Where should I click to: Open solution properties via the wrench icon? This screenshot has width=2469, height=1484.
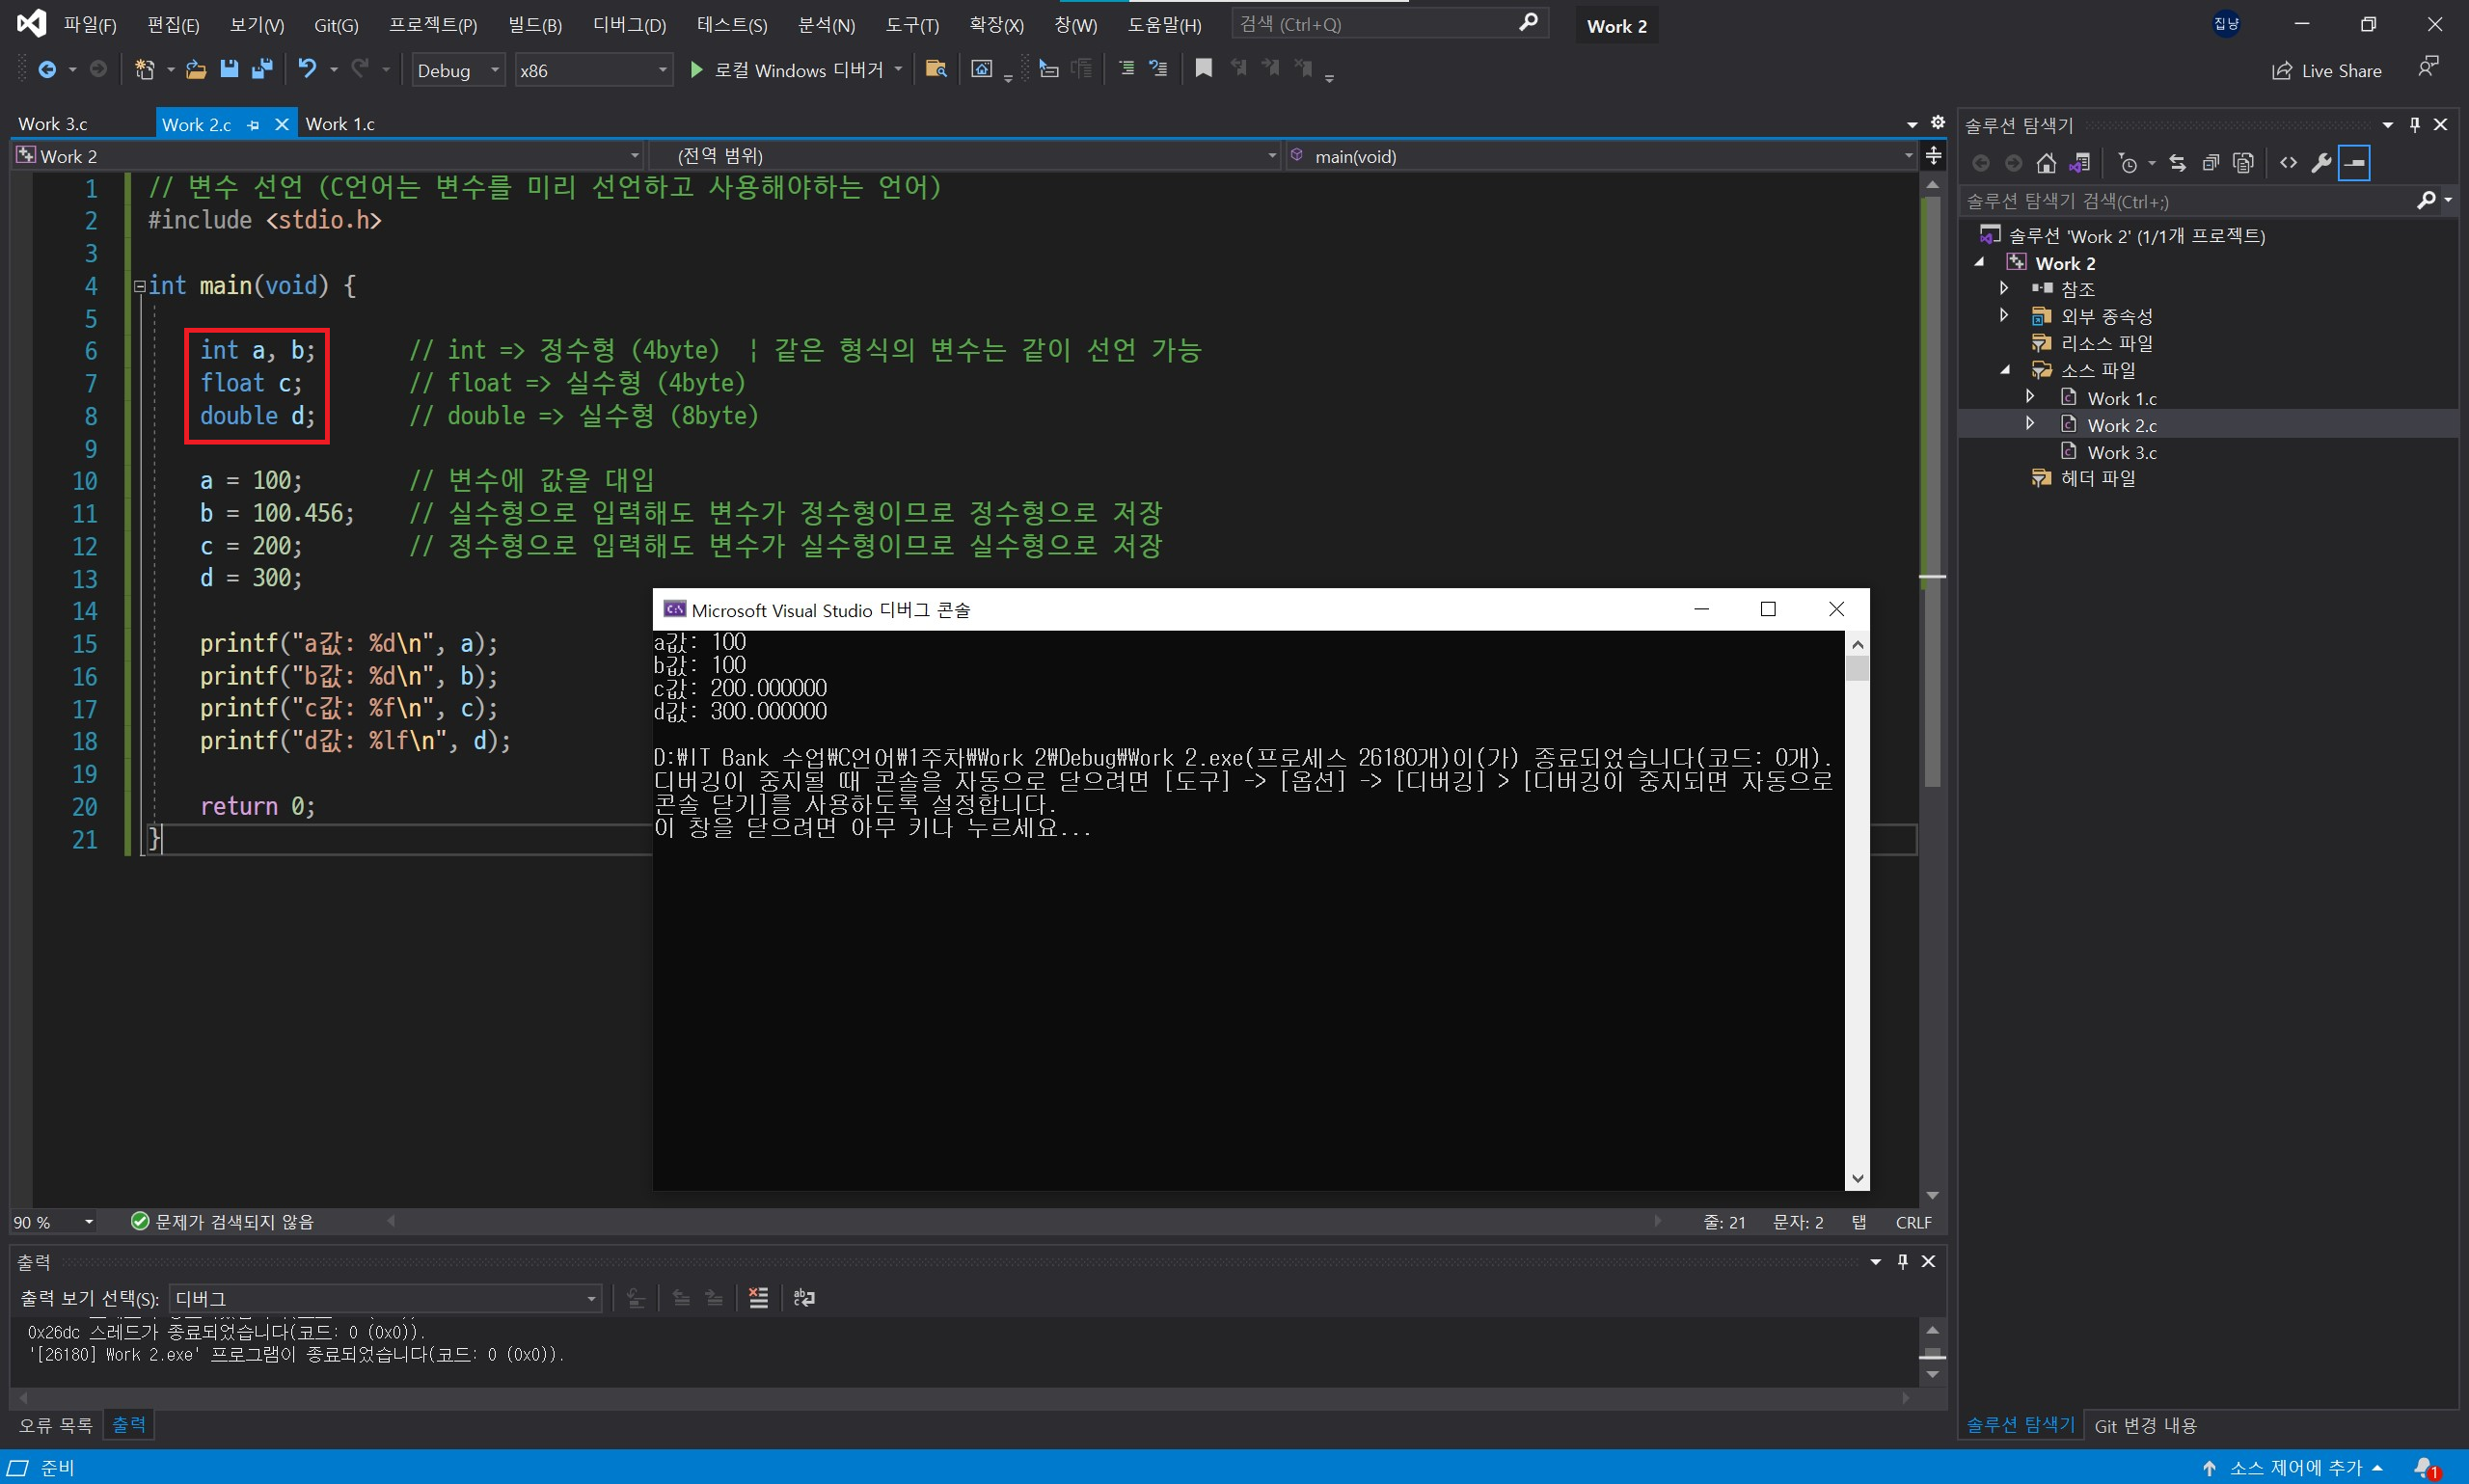2321,163
